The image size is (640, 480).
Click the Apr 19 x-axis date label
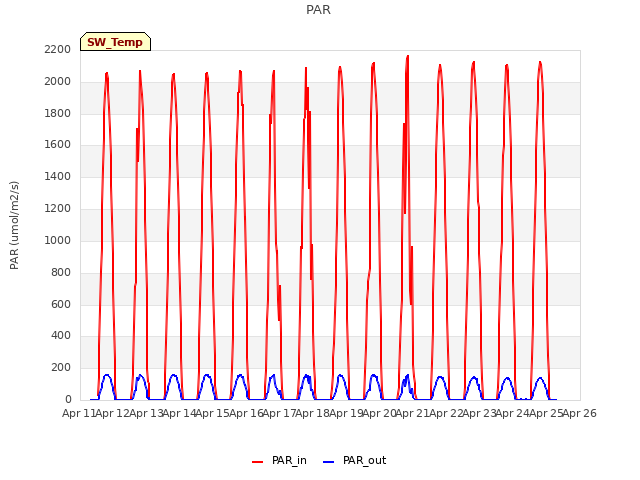click(x=346, y=413)
